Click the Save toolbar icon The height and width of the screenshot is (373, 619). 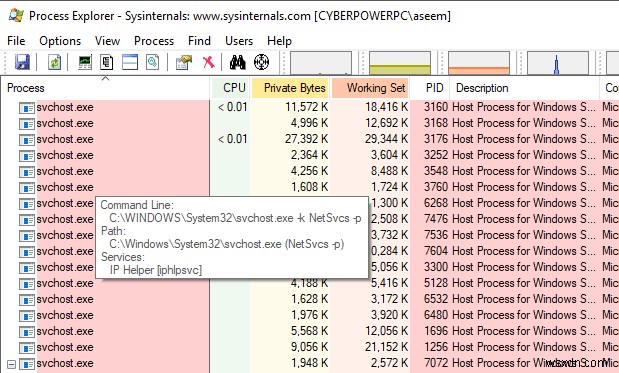(23, 62)
